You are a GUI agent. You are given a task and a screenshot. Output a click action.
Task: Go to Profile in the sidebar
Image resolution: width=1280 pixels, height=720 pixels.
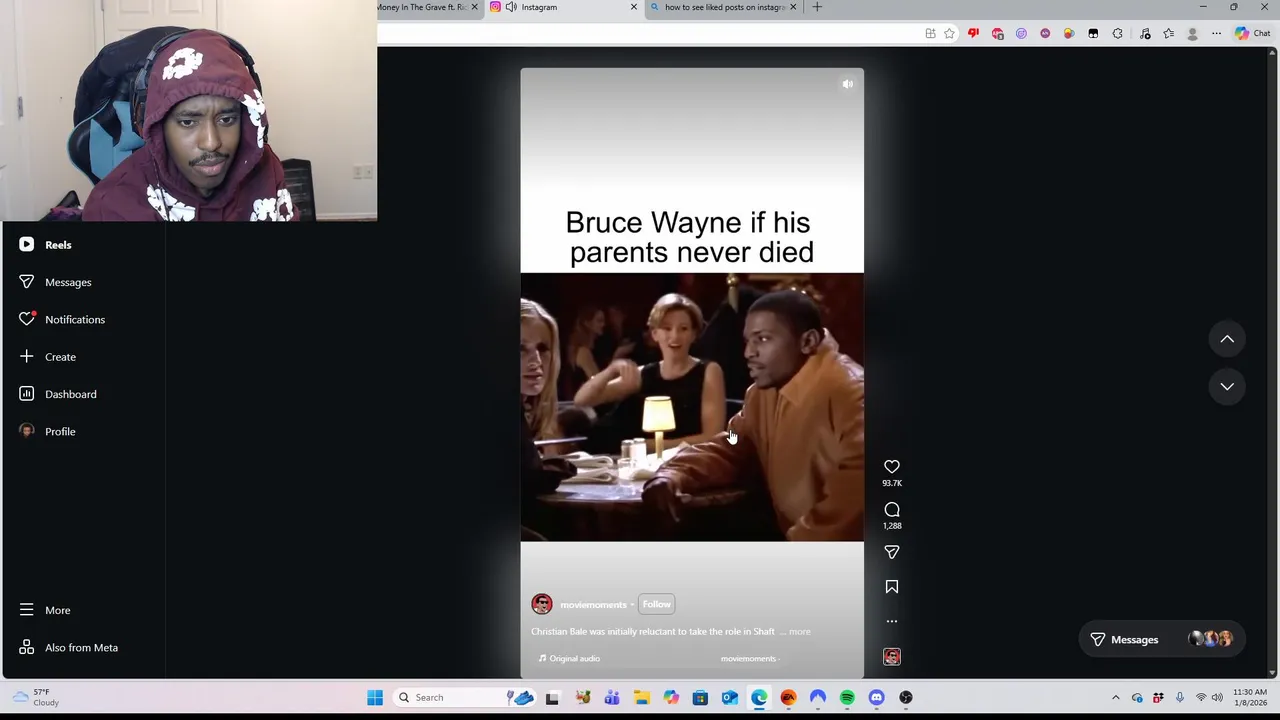(47, 431)
